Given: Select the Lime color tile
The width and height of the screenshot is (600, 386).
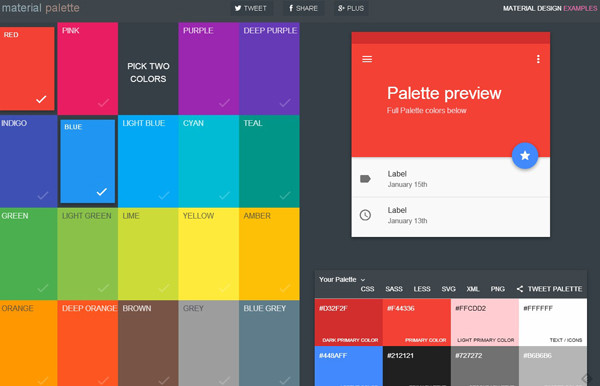Looking at the screenshot, I should (148, 254).
